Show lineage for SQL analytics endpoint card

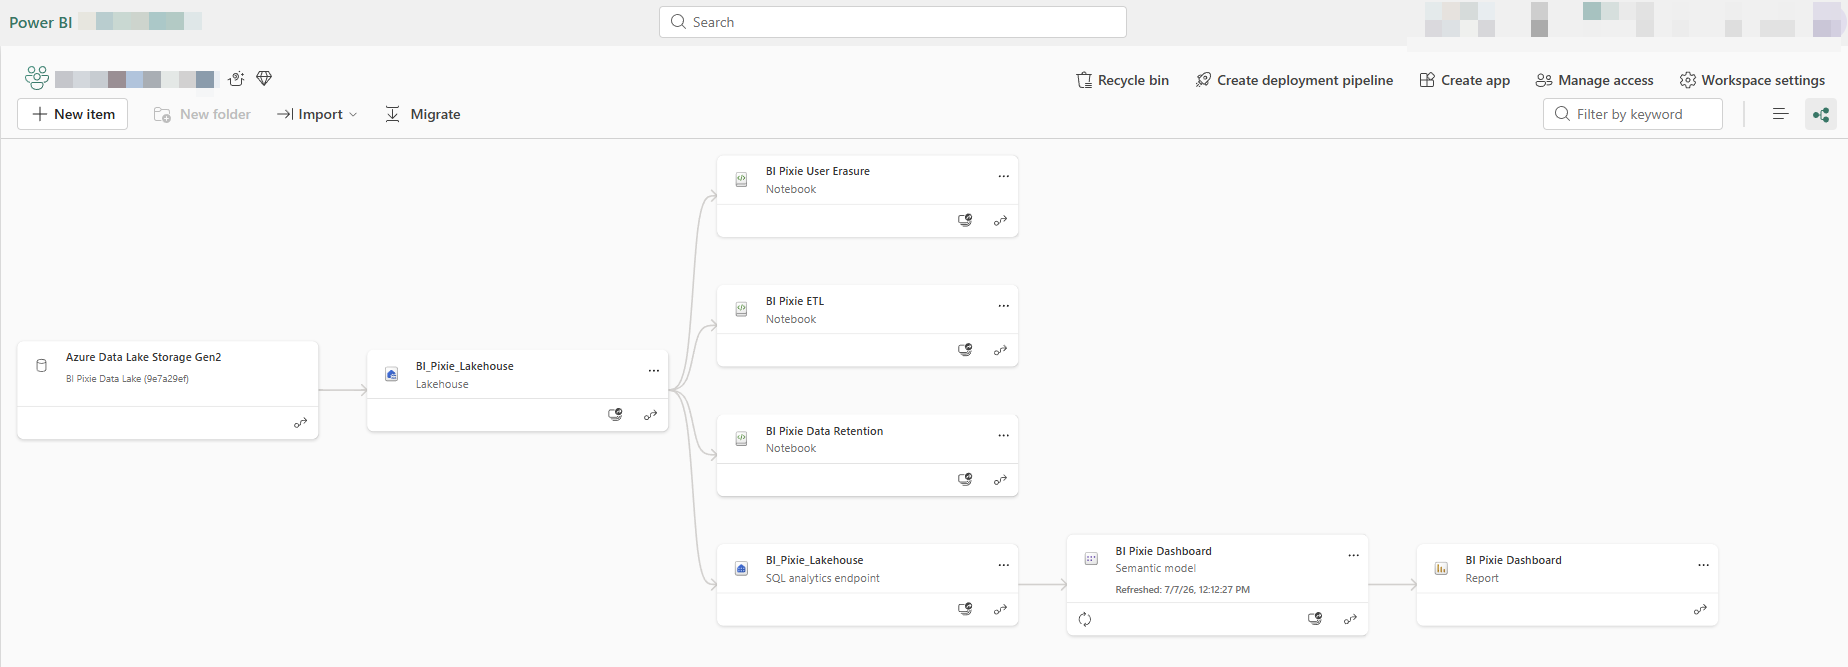pyautogui.click(x=1000, y=609)
